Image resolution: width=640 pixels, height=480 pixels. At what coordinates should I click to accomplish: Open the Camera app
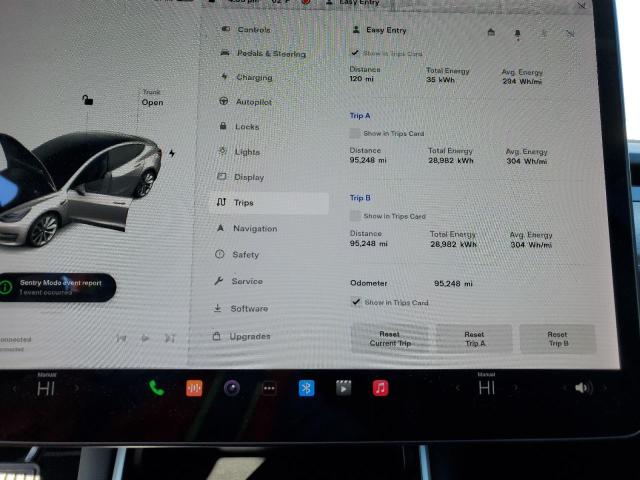(232, 388)
